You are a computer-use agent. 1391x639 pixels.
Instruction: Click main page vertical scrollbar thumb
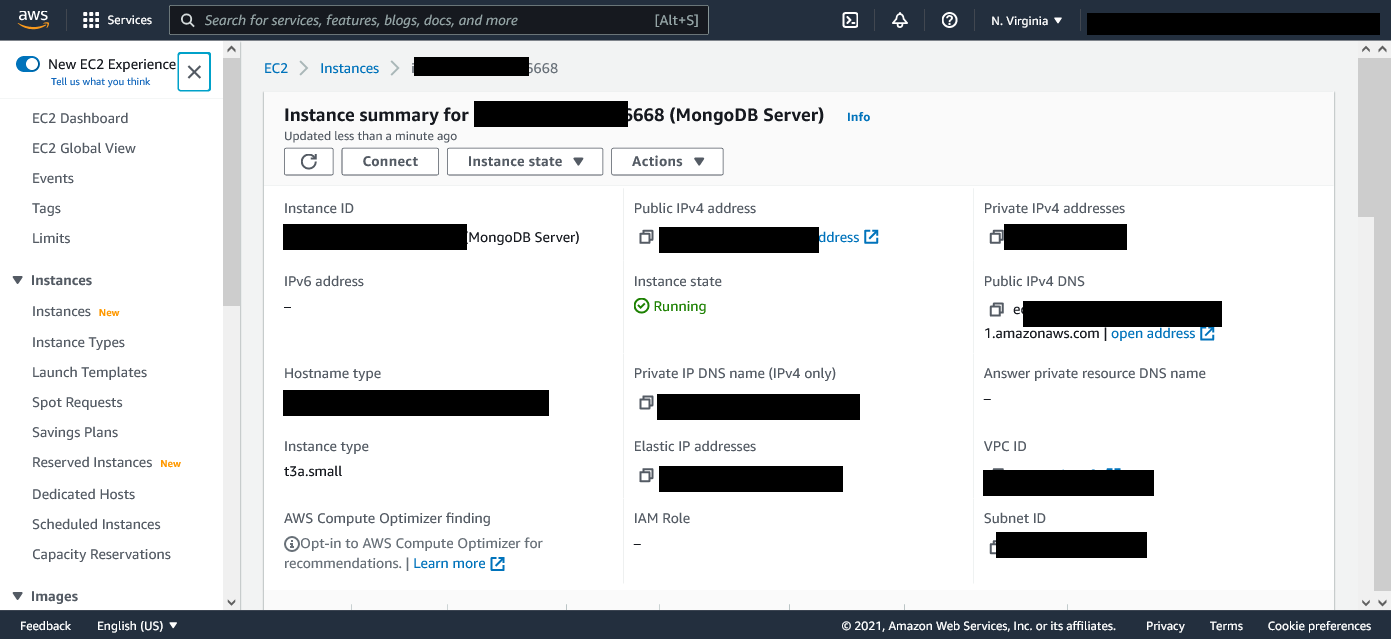(1366, 138)
